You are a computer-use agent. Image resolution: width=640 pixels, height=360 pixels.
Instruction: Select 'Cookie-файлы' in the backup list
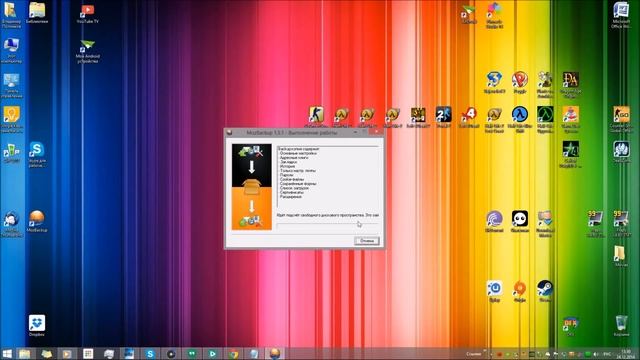292,180
